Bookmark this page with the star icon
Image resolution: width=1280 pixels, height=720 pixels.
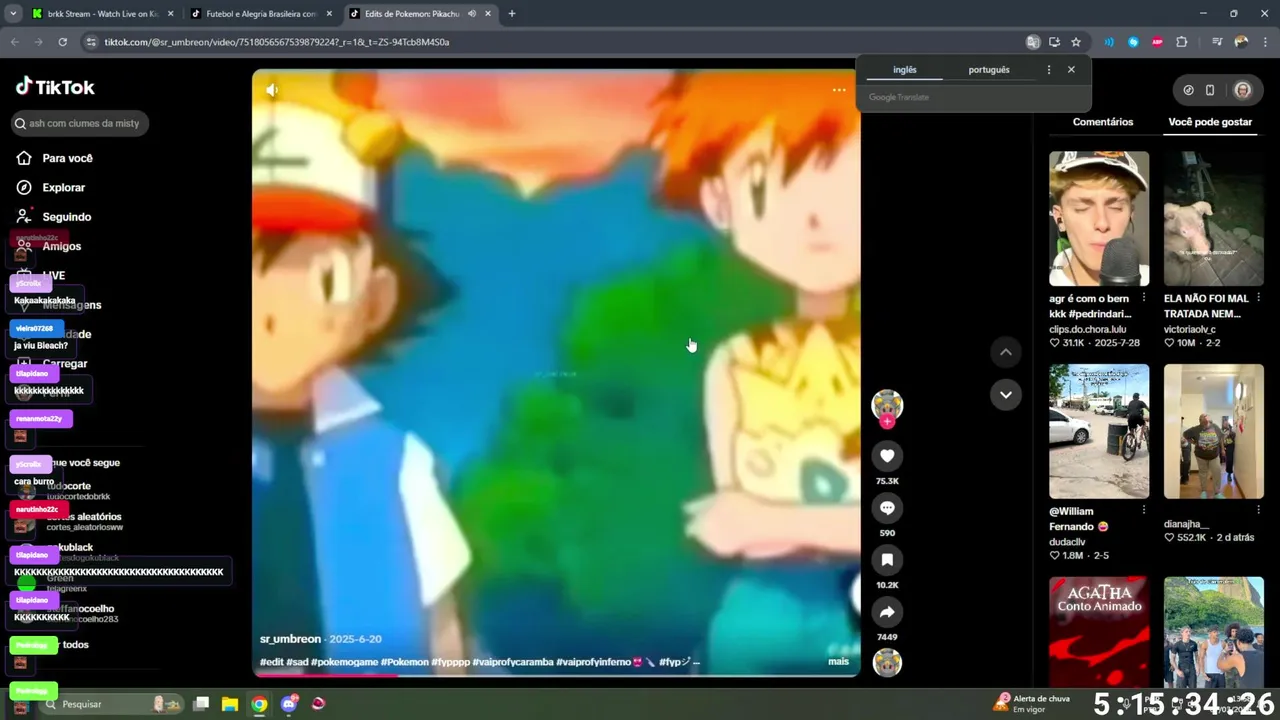click(1076, 42)
